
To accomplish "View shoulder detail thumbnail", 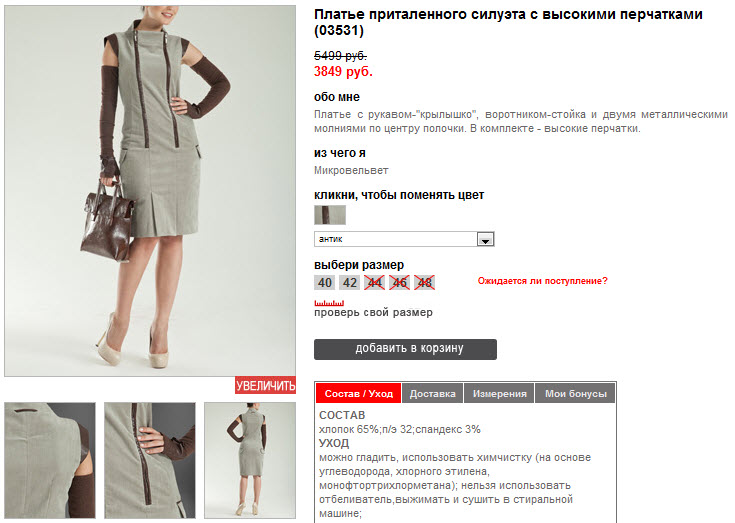I will (50, 460).
